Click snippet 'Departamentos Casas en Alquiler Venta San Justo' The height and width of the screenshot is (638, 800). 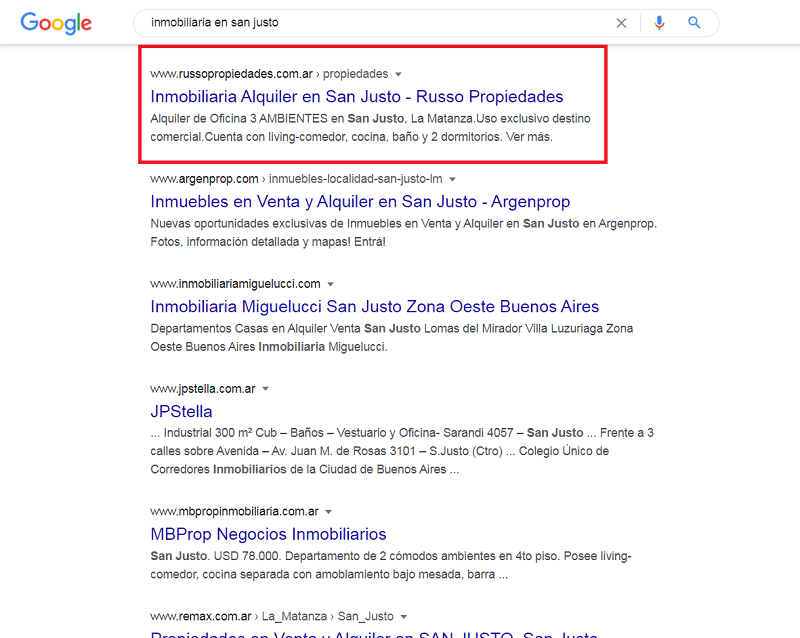tap(391, 337)
